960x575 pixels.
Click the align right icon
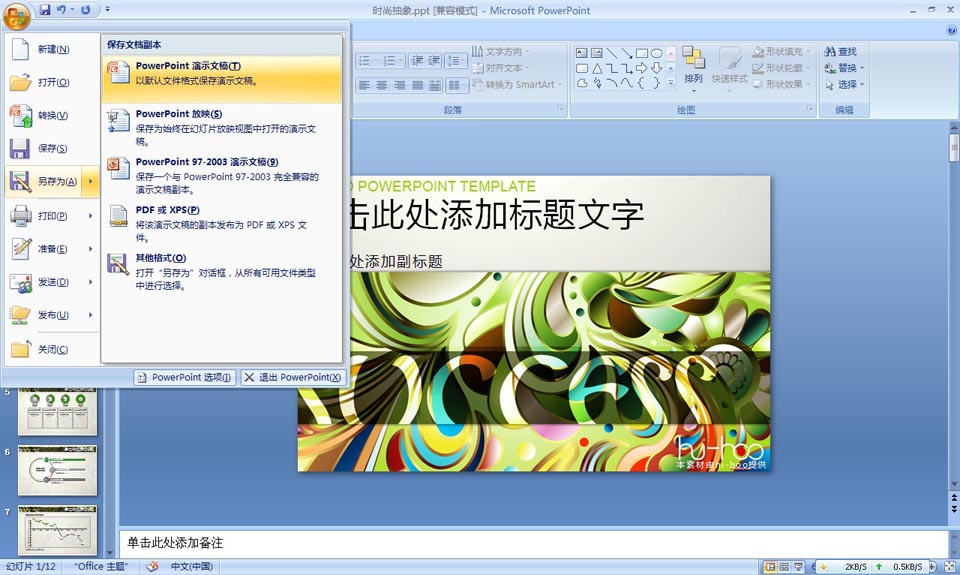(400, 85)
